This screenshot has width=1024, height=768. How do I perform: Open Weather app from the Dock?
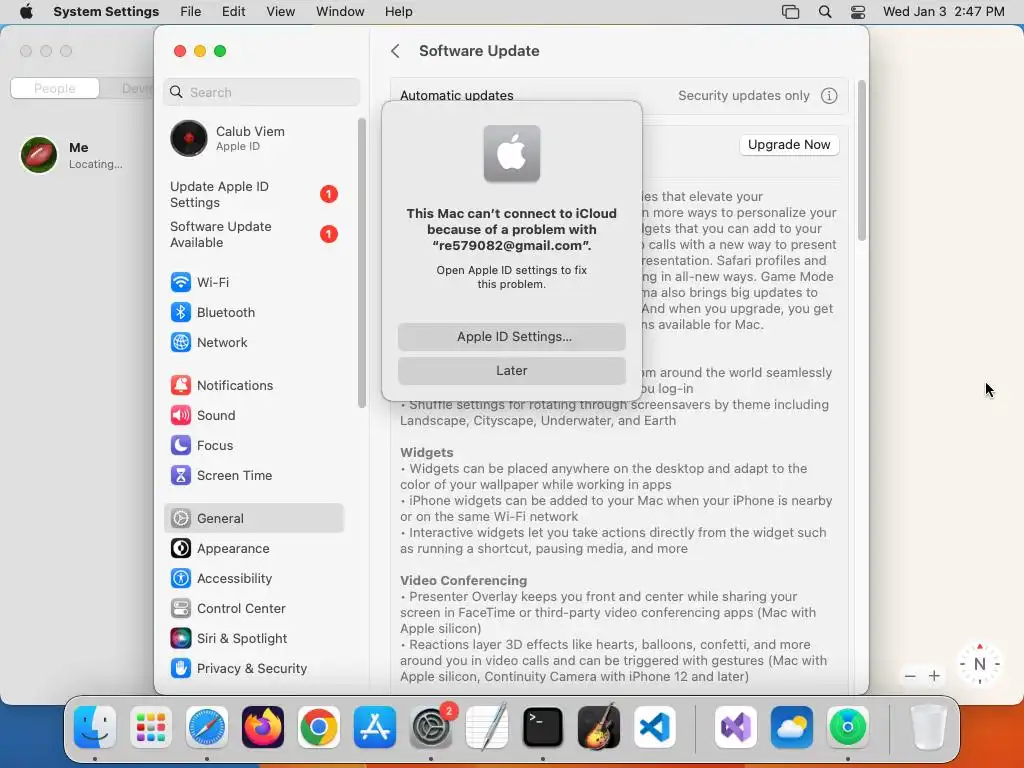(x=792, y=727)
